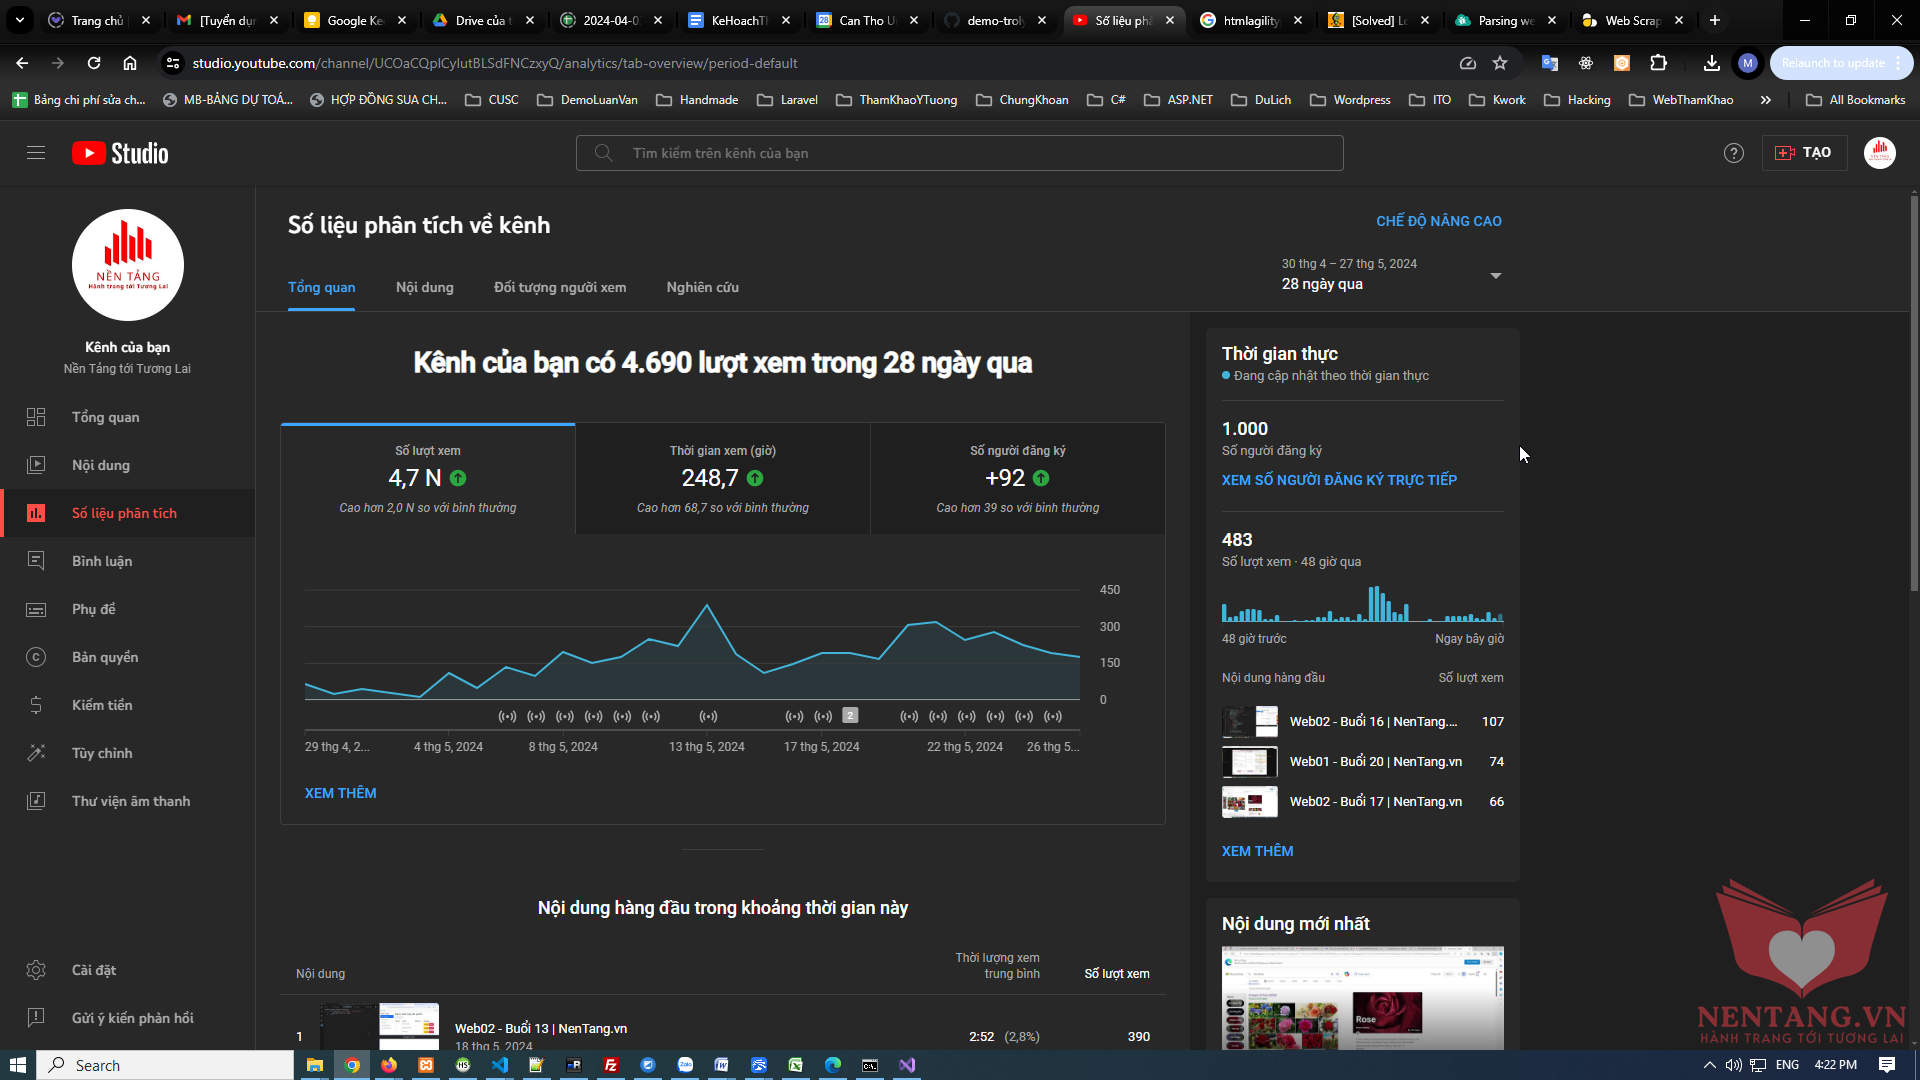
Task: Open the Audio library (Thư viện âm thanh)
Action: click(130, 801)
